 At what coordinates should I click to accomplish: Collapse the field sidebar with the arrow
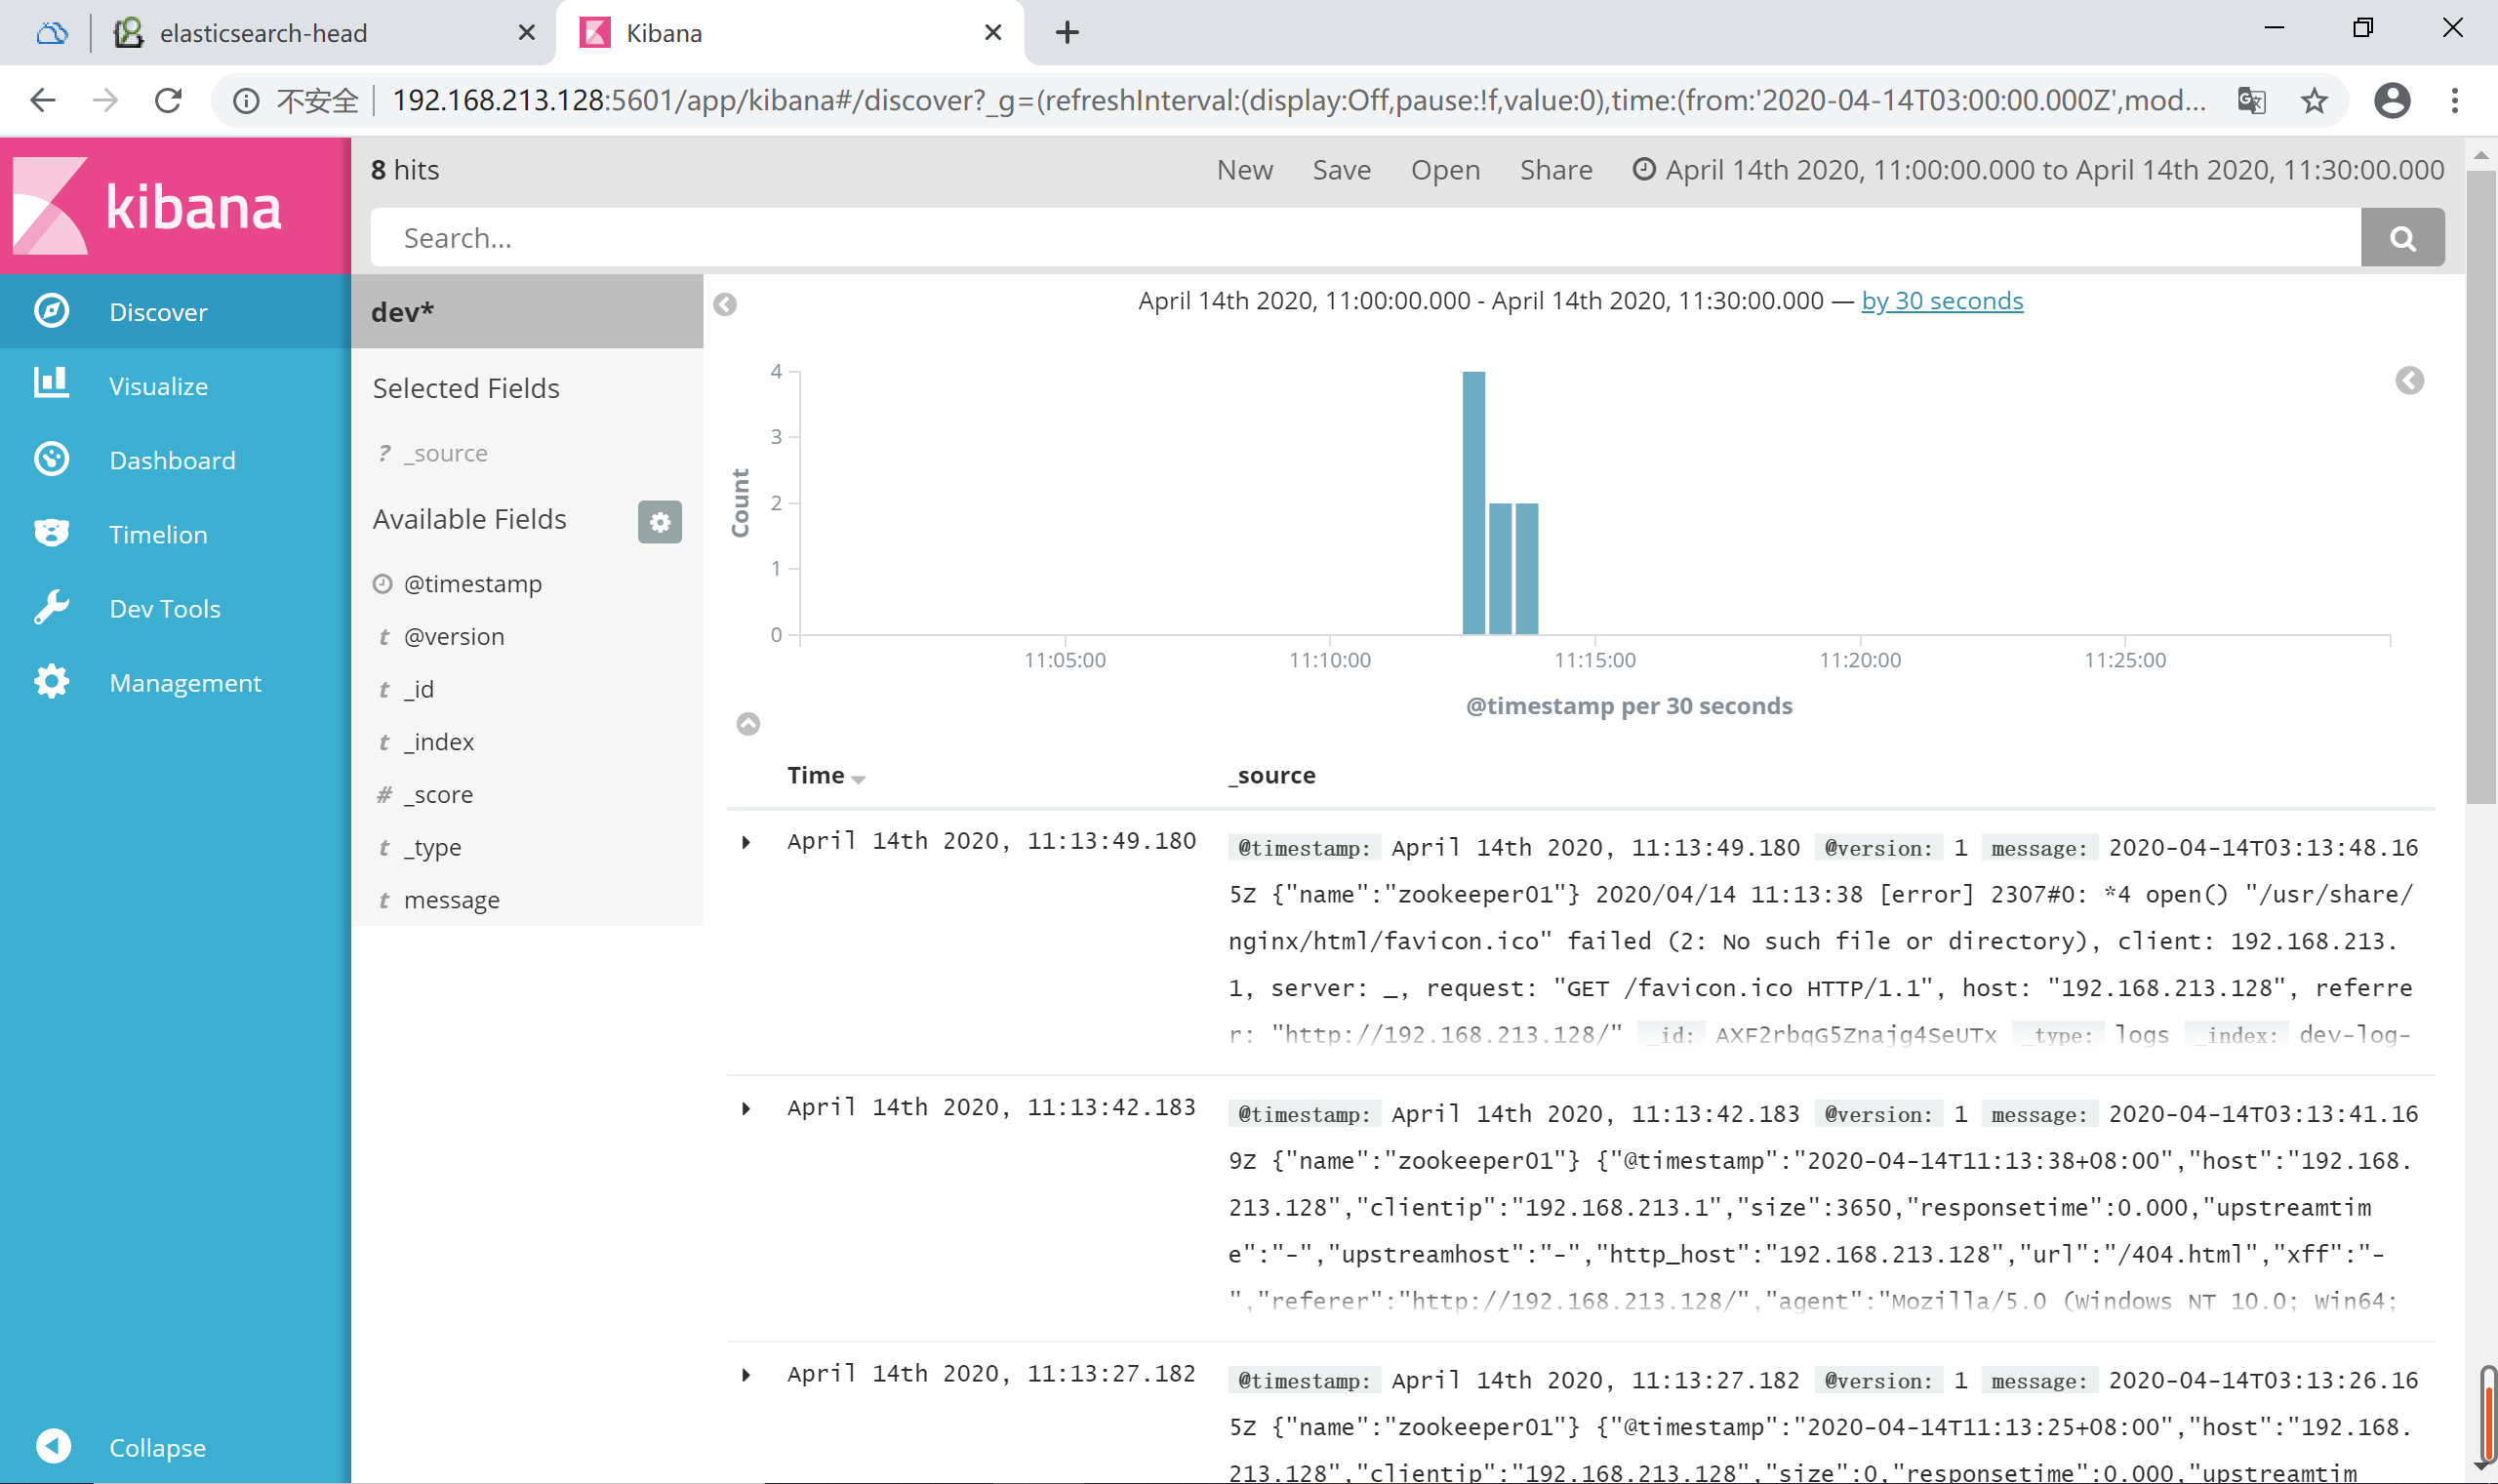725,304
